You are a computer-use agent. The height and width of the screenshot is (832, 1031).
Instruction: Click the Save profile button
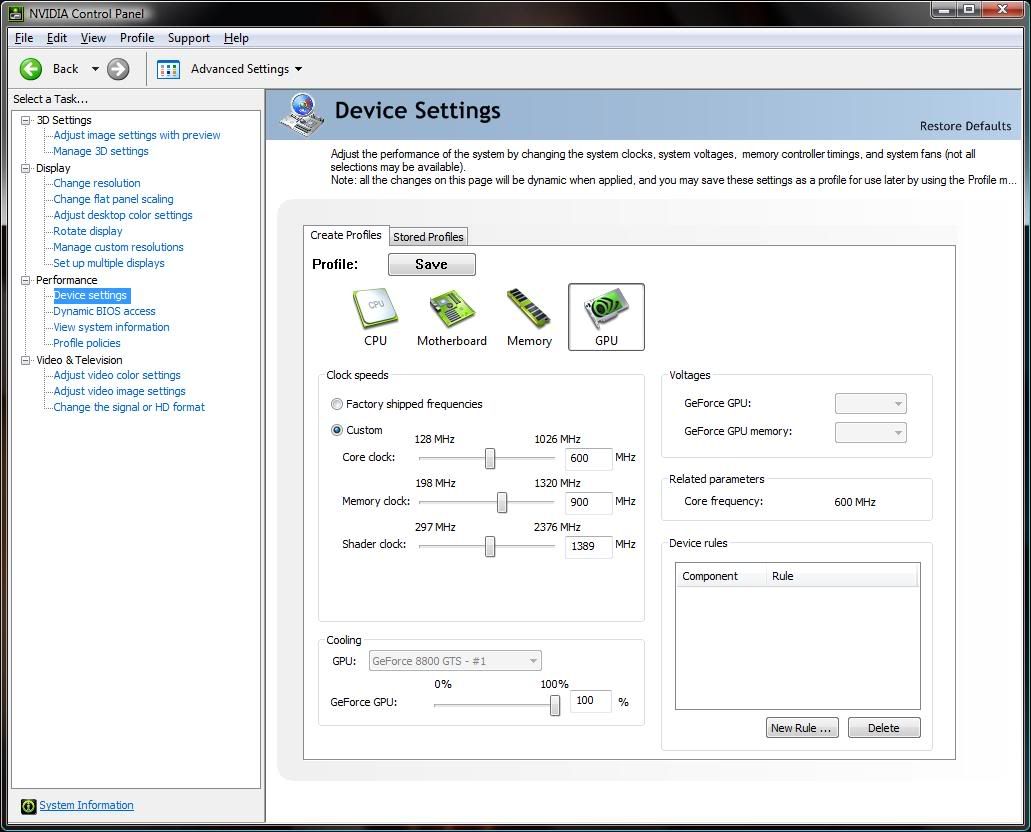[431, 264]
